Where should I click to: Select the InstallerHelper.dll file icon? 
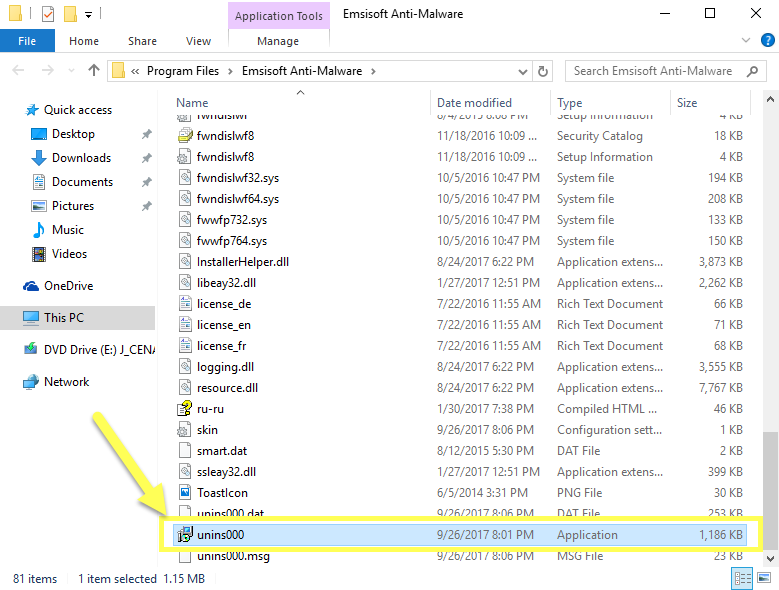185,261
